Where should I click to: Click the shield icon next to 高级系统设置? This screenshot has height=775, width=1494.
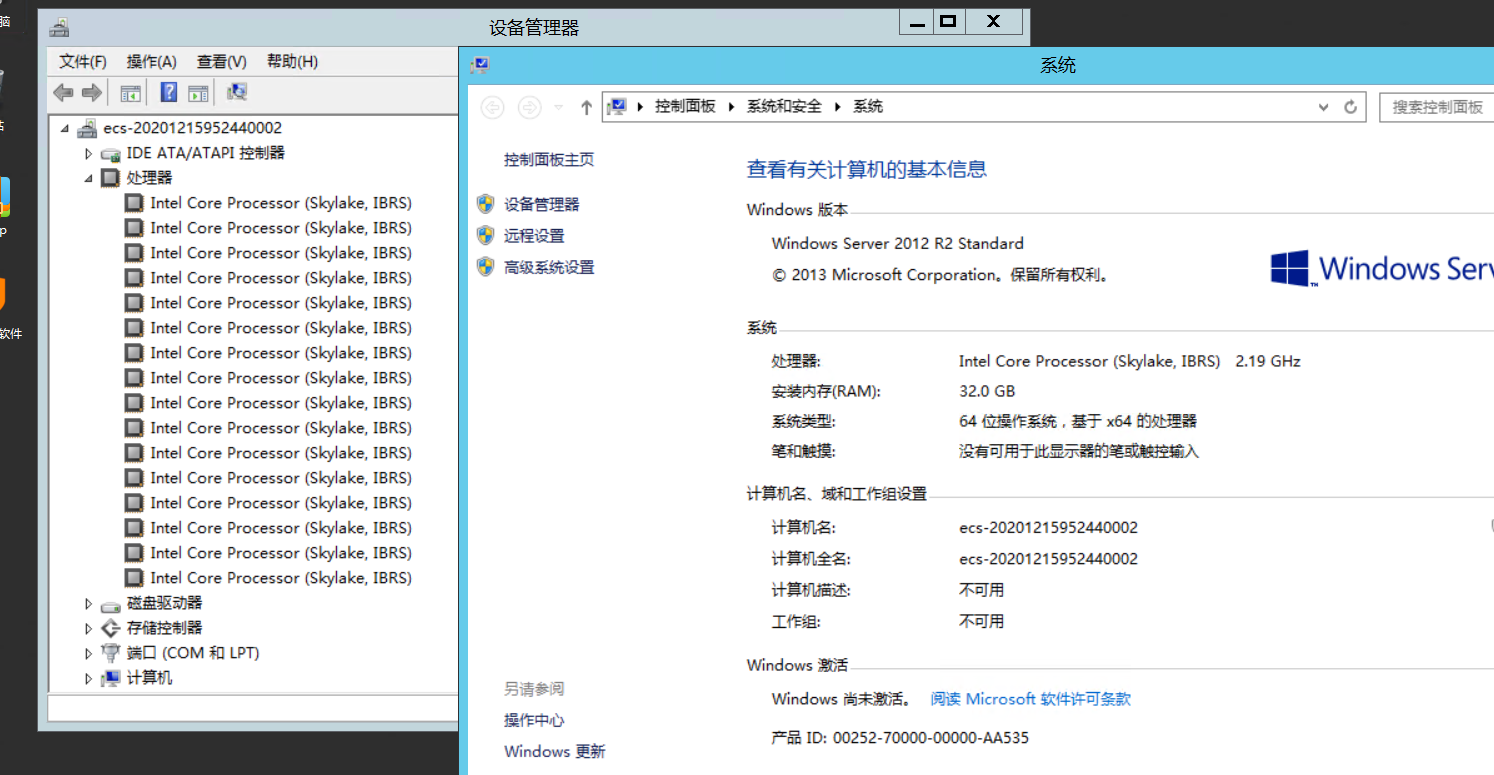tap(486, 266)
